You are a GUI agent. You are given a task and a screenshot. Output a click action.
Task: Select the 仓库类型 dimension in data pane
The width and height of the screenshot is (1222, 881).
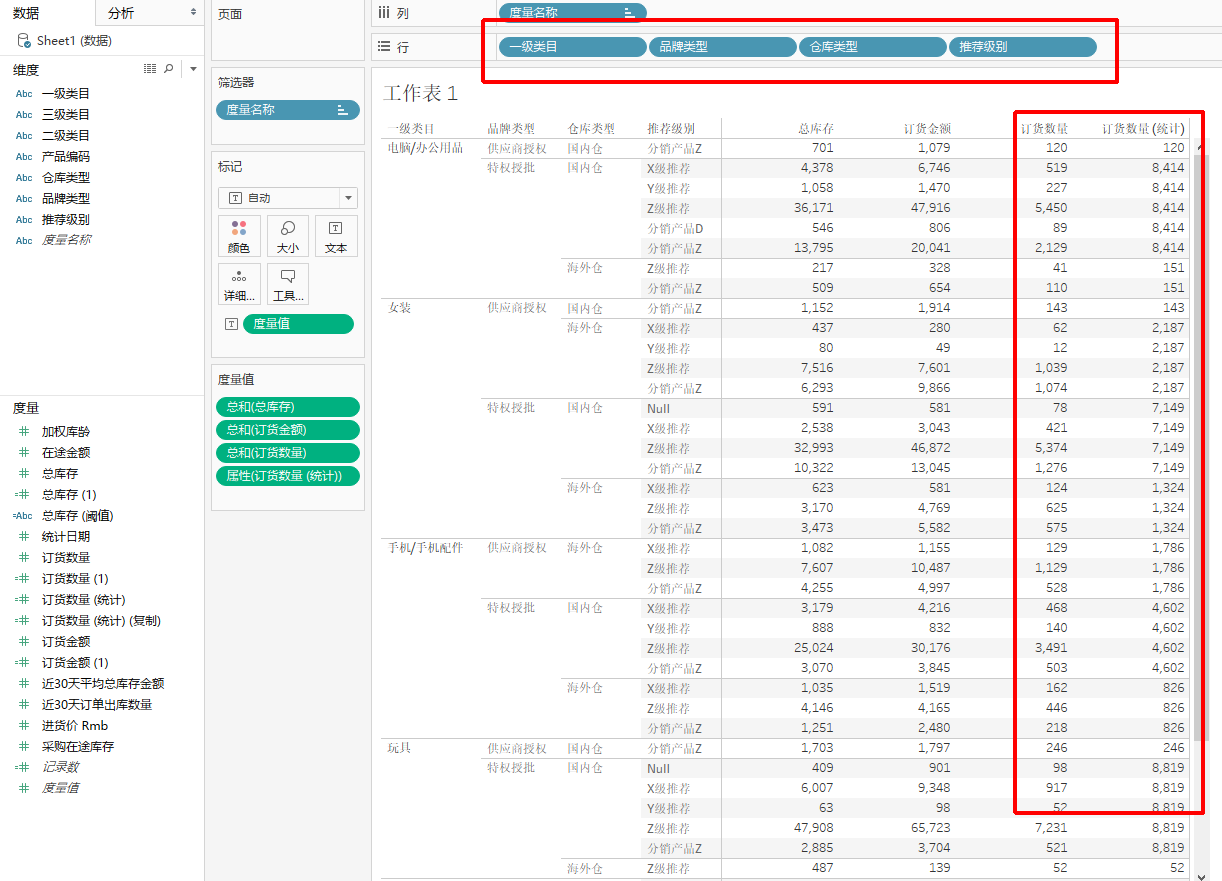click(x=65, y=178)
